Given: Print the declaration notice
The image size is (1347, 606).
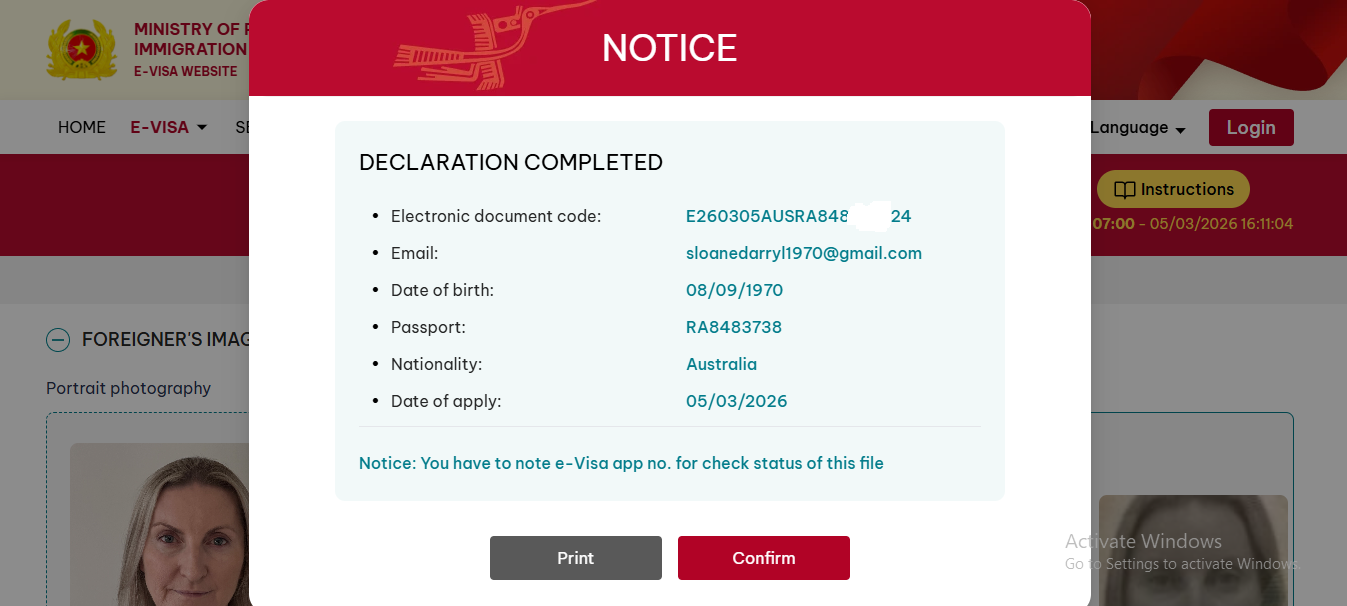Looking at the screenshot, I should pos(575,558).
